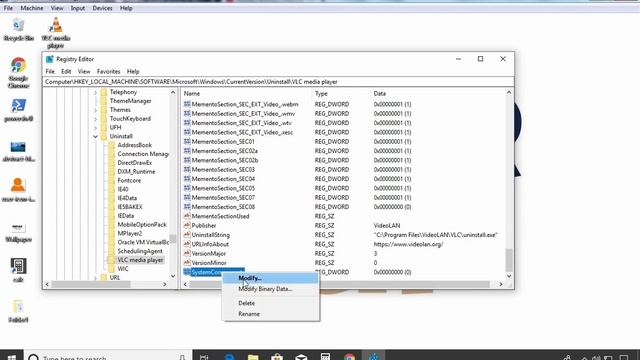Open Chrome from the taskbar
Screen dimensions: 640x360
pyautogui.click(x=350, y=357)
